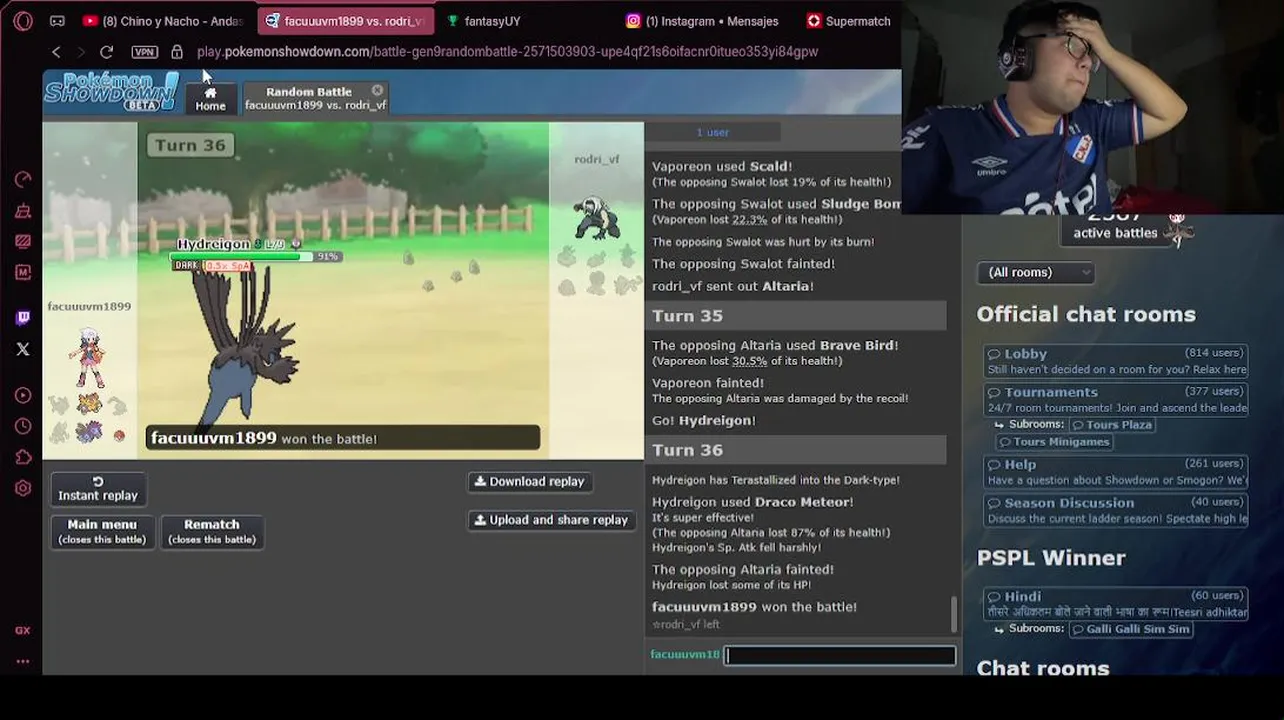Join Season Discussion room
Viewport: 1284px width, 720px height.
click(x=1116, y=510)
